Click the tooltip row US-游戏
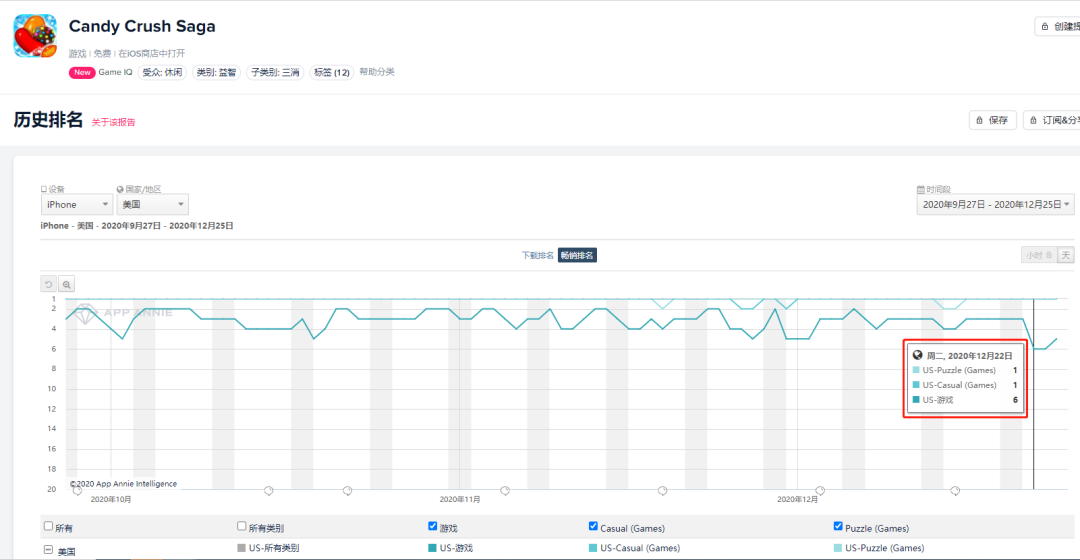Viewport: 1080px width, 560px height. [965, 400]
